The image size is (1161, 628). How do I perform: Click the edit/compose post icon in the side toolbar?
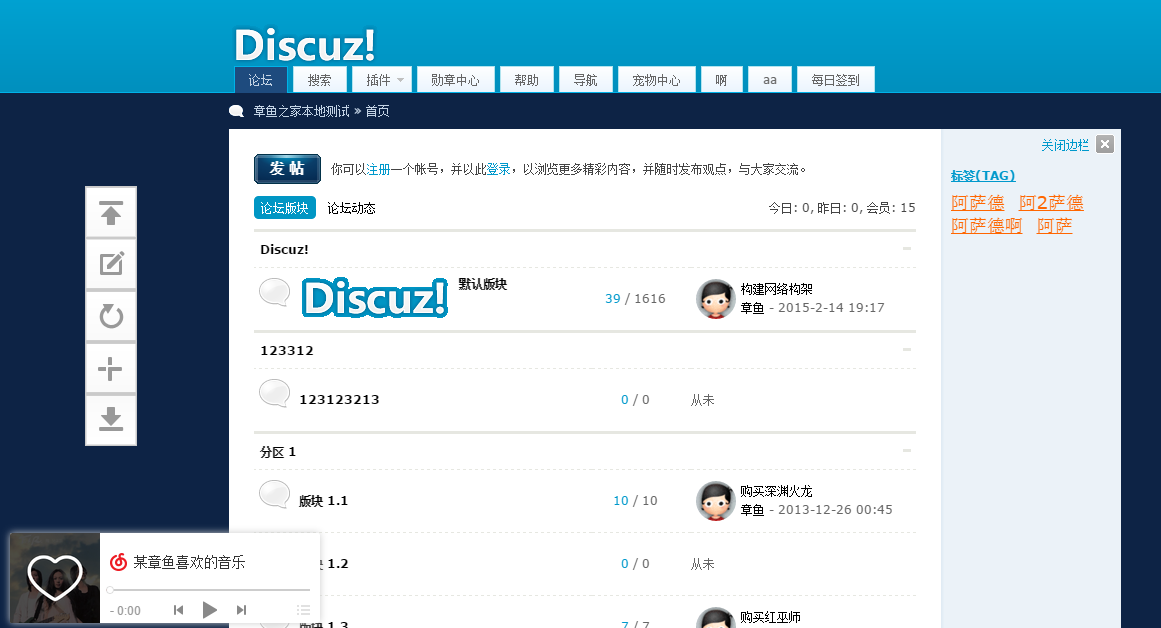pos(111,264)
